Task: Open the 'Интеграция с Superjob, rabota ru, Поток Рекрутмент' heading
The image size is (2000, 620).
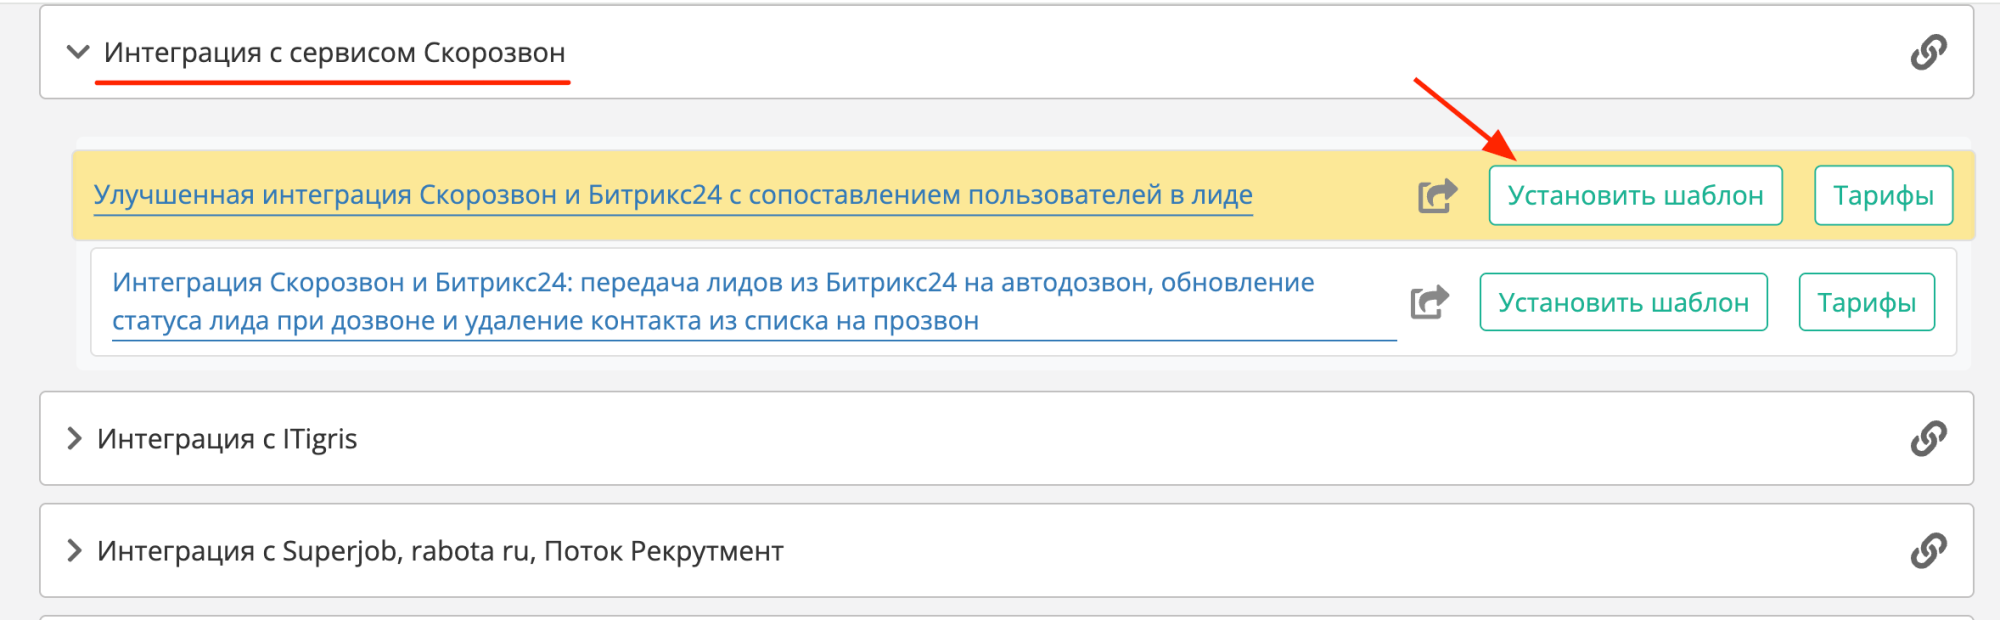Action: pyautogui.click(x=440, y=550)
